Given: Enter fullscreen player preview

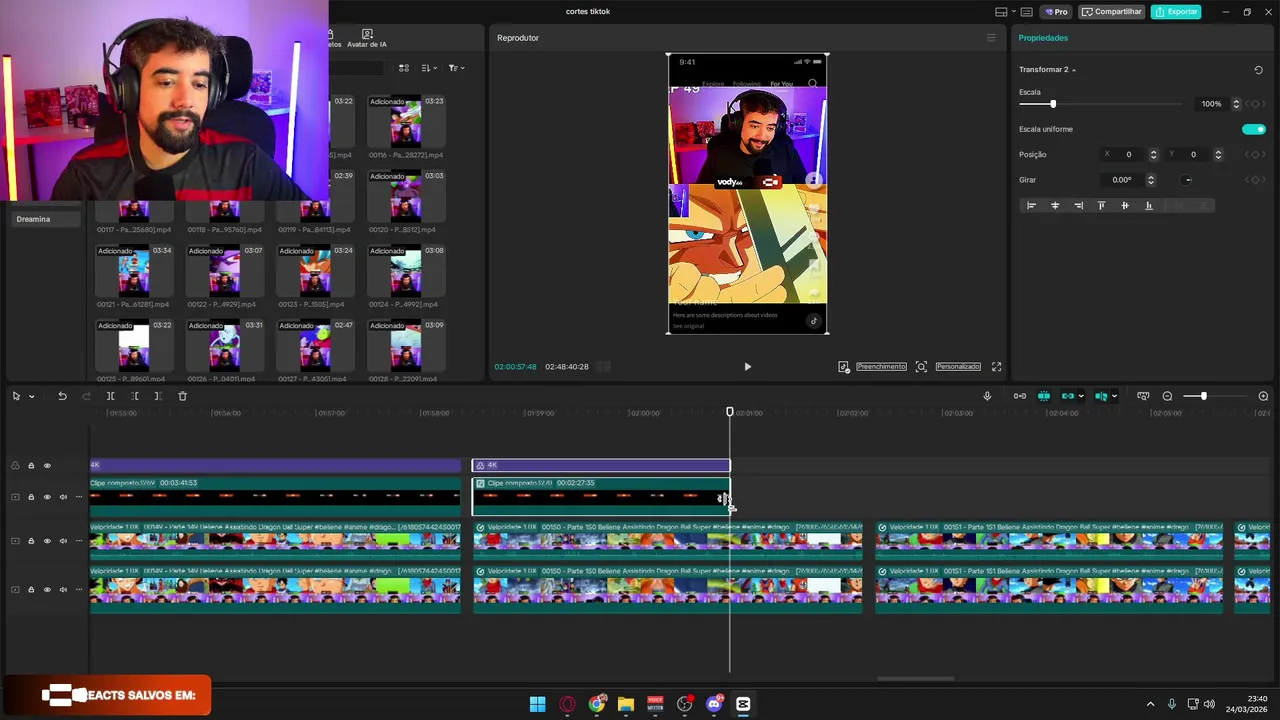Looking at the screenshot, I should [996, 367].
